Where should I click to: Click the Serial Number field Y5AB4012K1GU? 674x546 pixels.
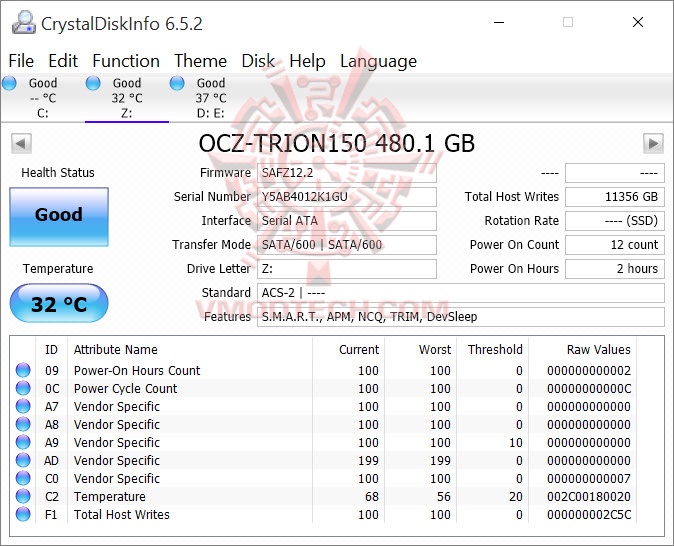pos(347,197)
